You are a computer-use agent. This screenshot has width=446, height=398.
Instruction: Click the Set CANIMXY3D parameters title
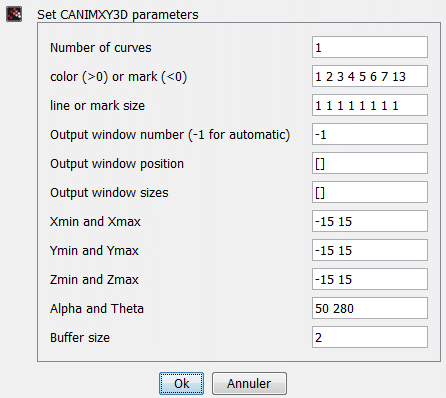[118, 15]
